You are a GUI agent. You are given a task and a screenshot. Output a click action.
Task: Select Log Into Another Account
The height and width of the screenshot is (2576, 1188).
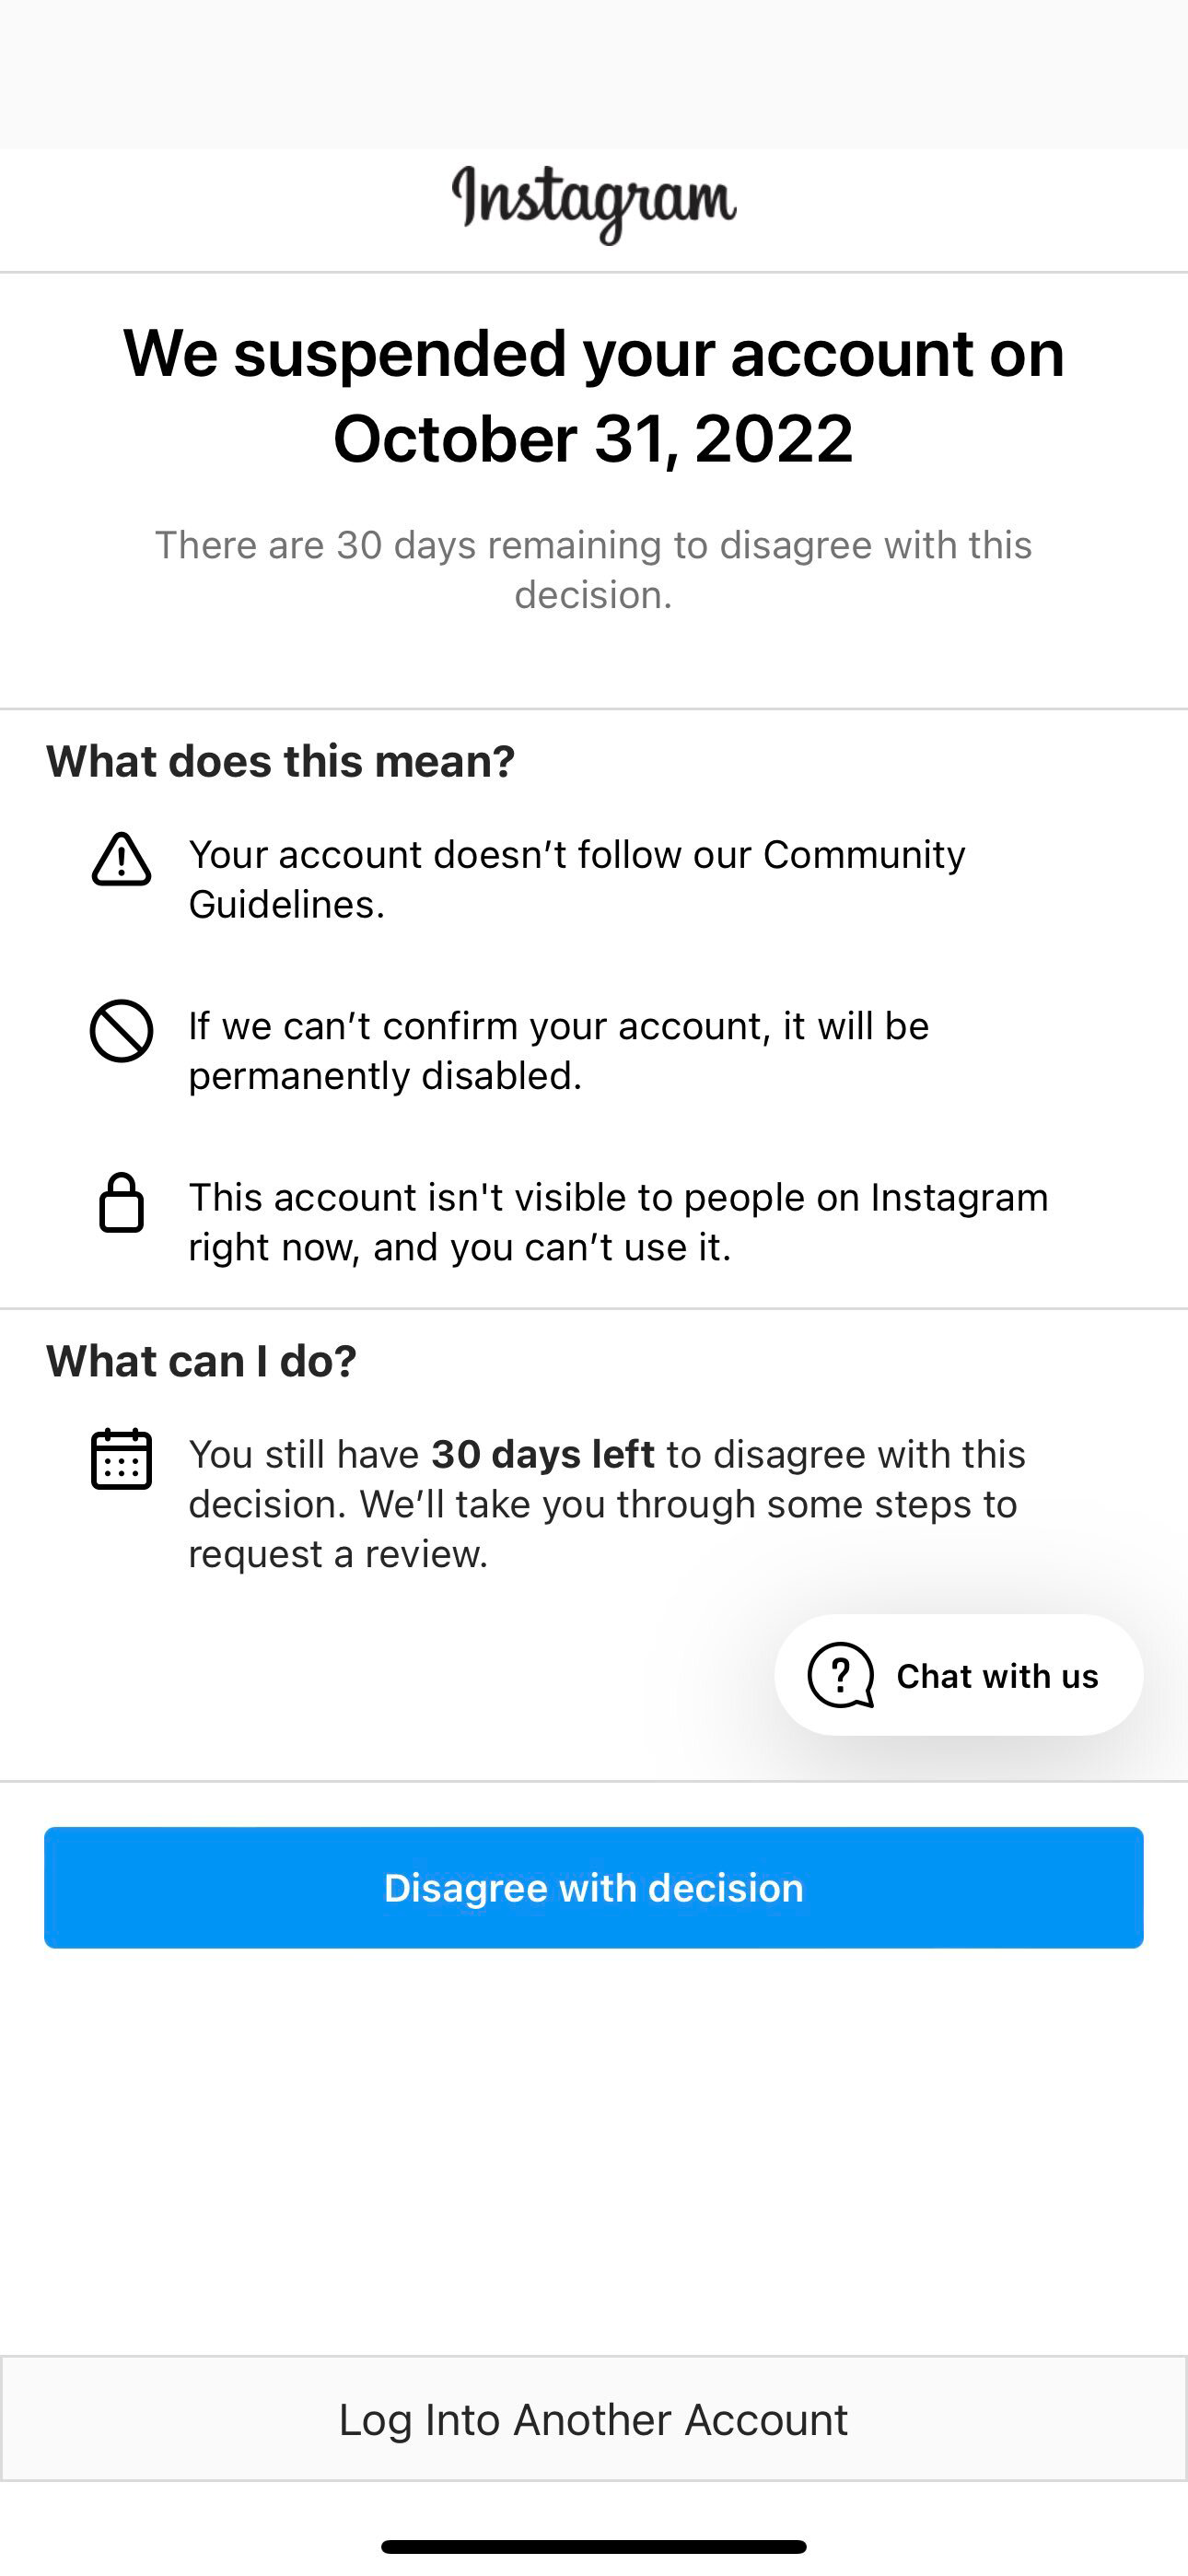click(x=594, y=2419)
